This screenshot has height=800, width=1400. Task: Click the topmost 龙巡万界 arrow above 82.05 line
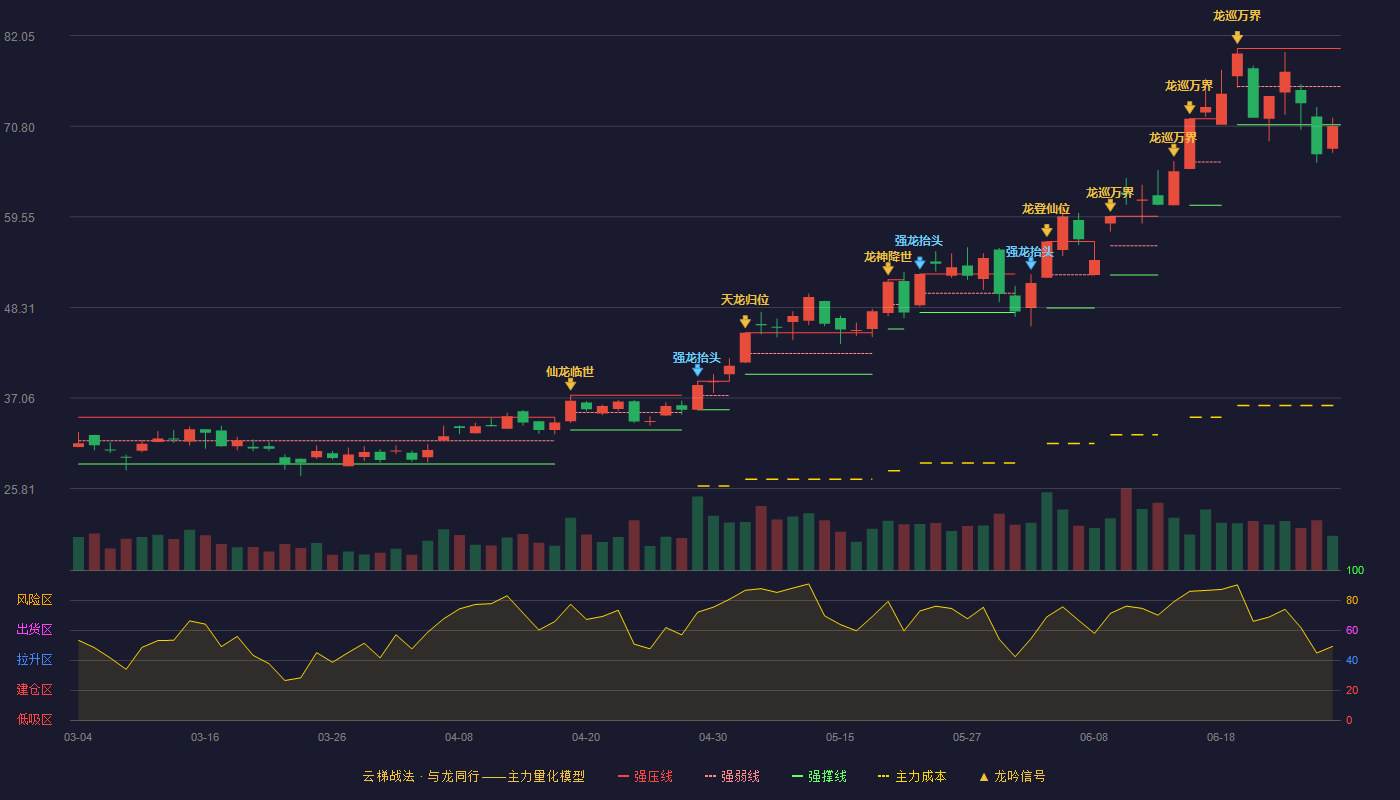click(x=1237, y=38)
